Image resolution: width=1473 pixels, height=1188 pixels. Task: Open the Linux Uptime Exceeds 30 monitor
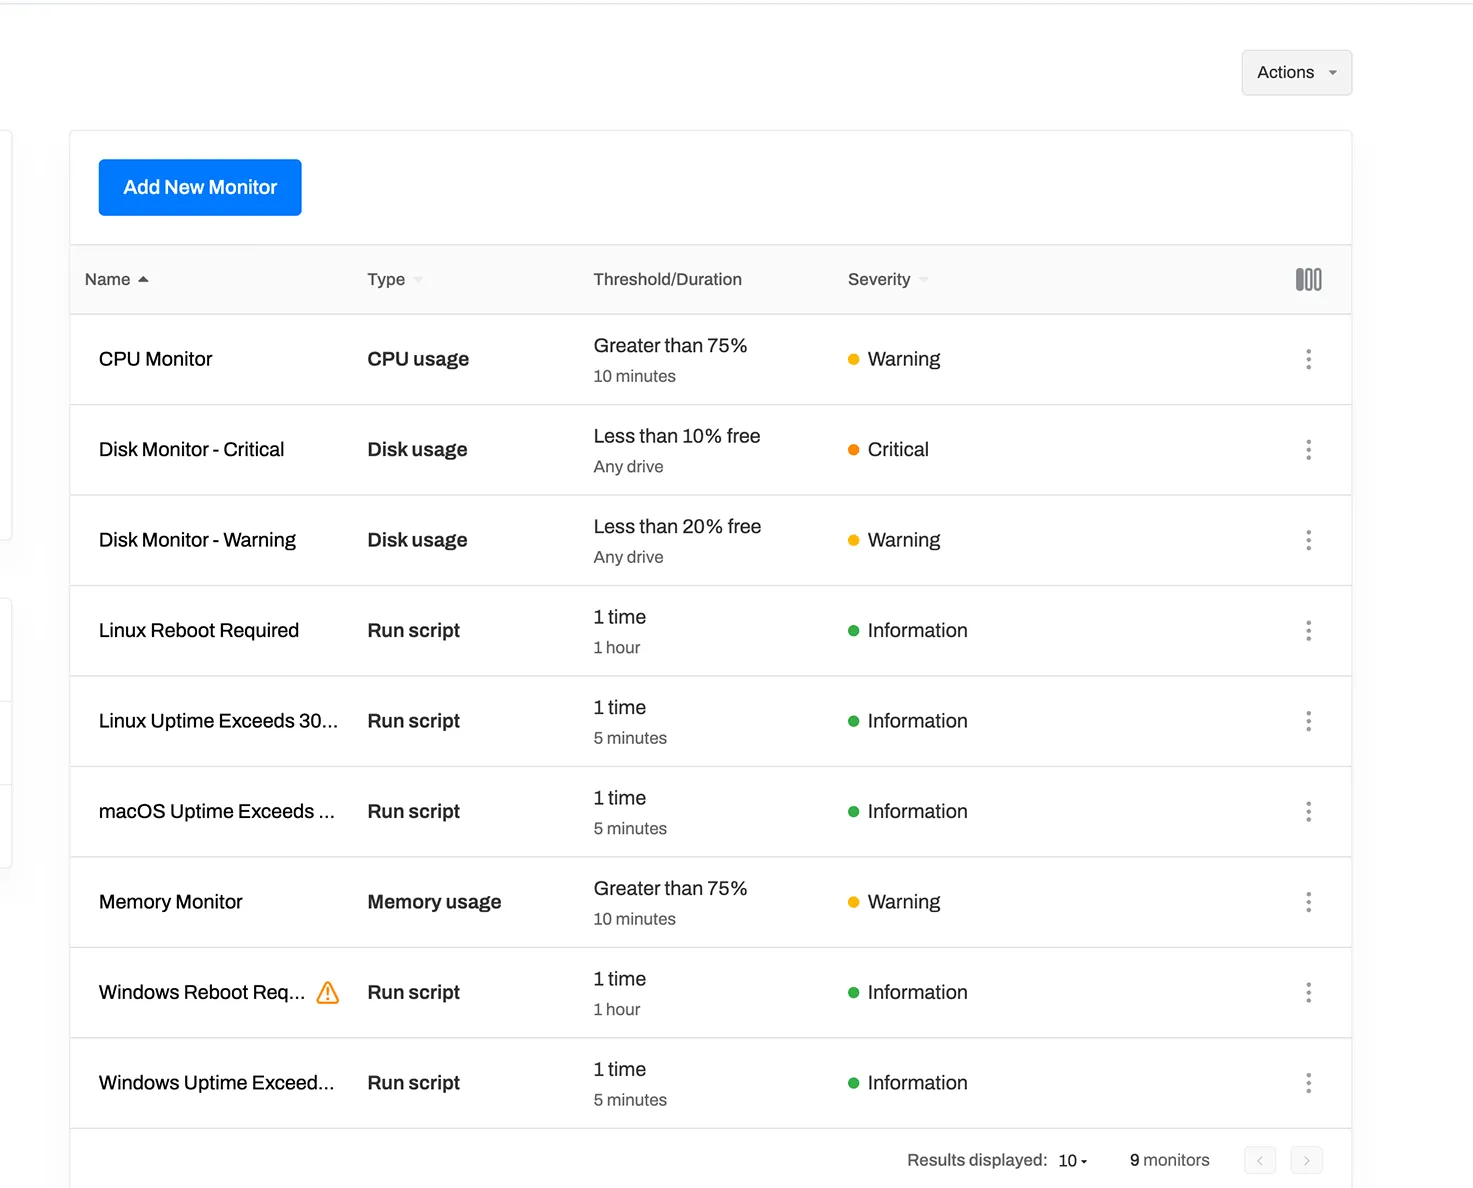pyautogui.click(x=218, y=721)
